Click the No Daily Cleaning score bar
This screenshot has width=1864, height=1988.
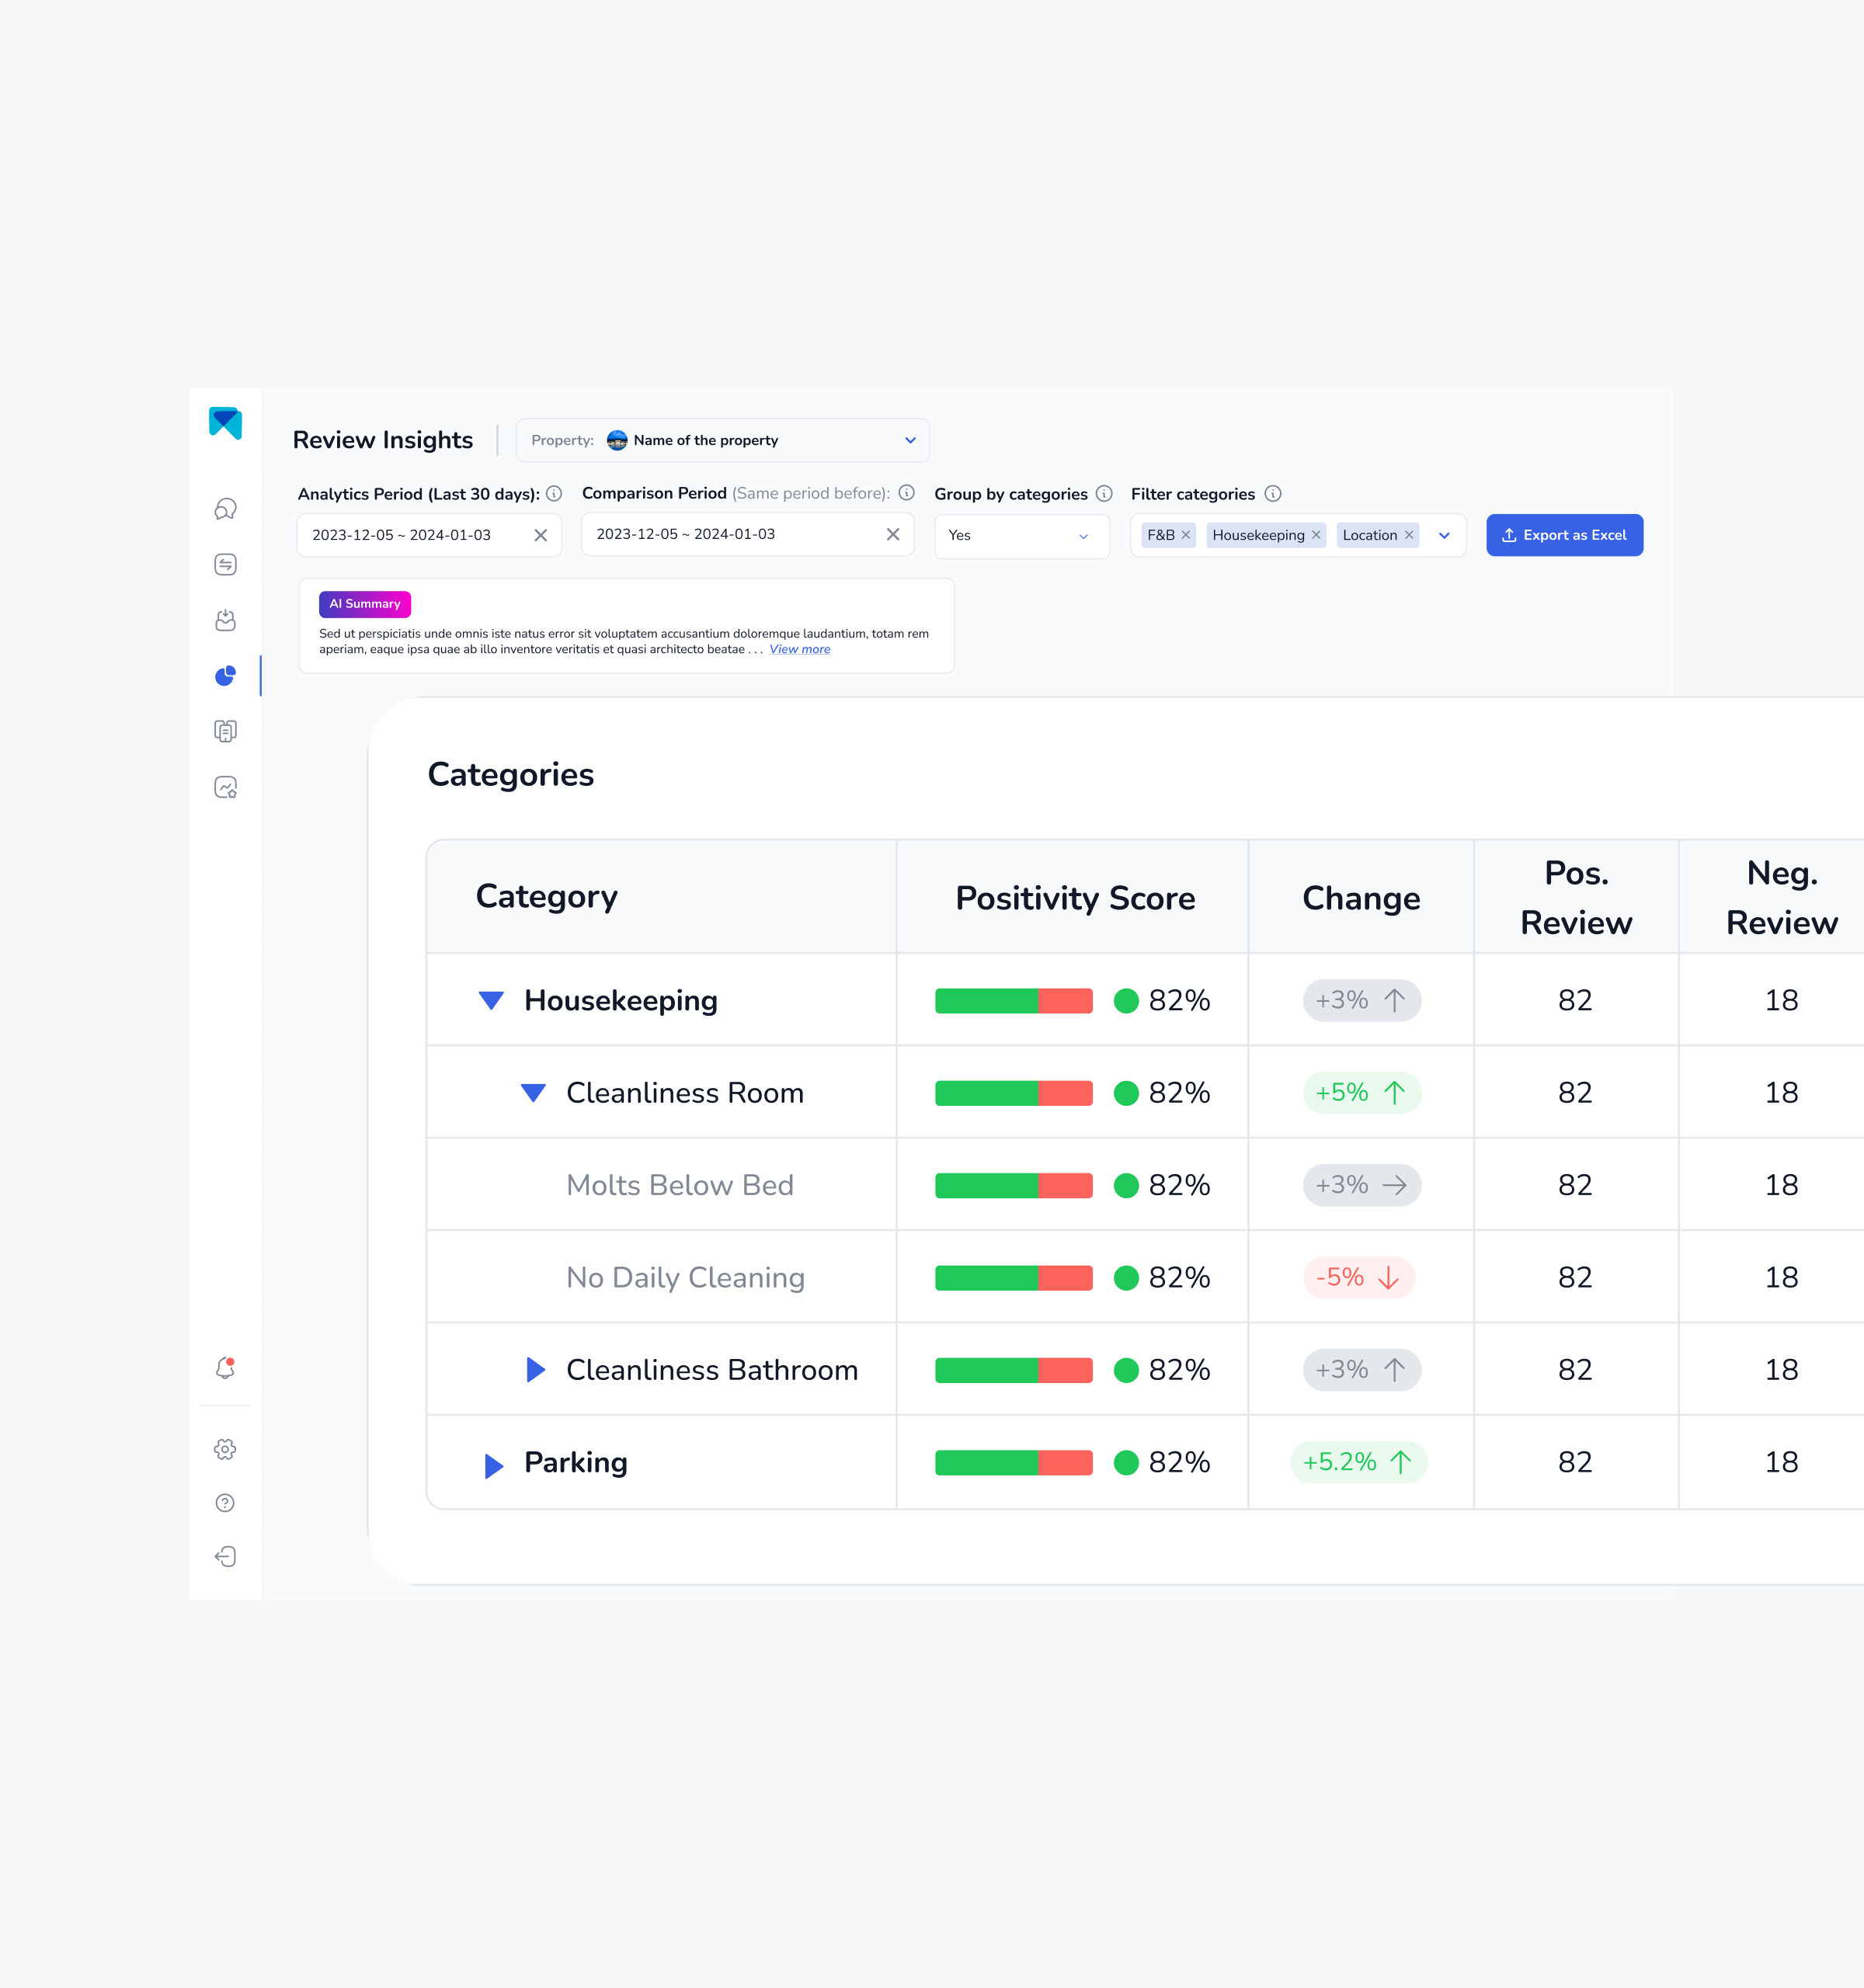1013,1278
